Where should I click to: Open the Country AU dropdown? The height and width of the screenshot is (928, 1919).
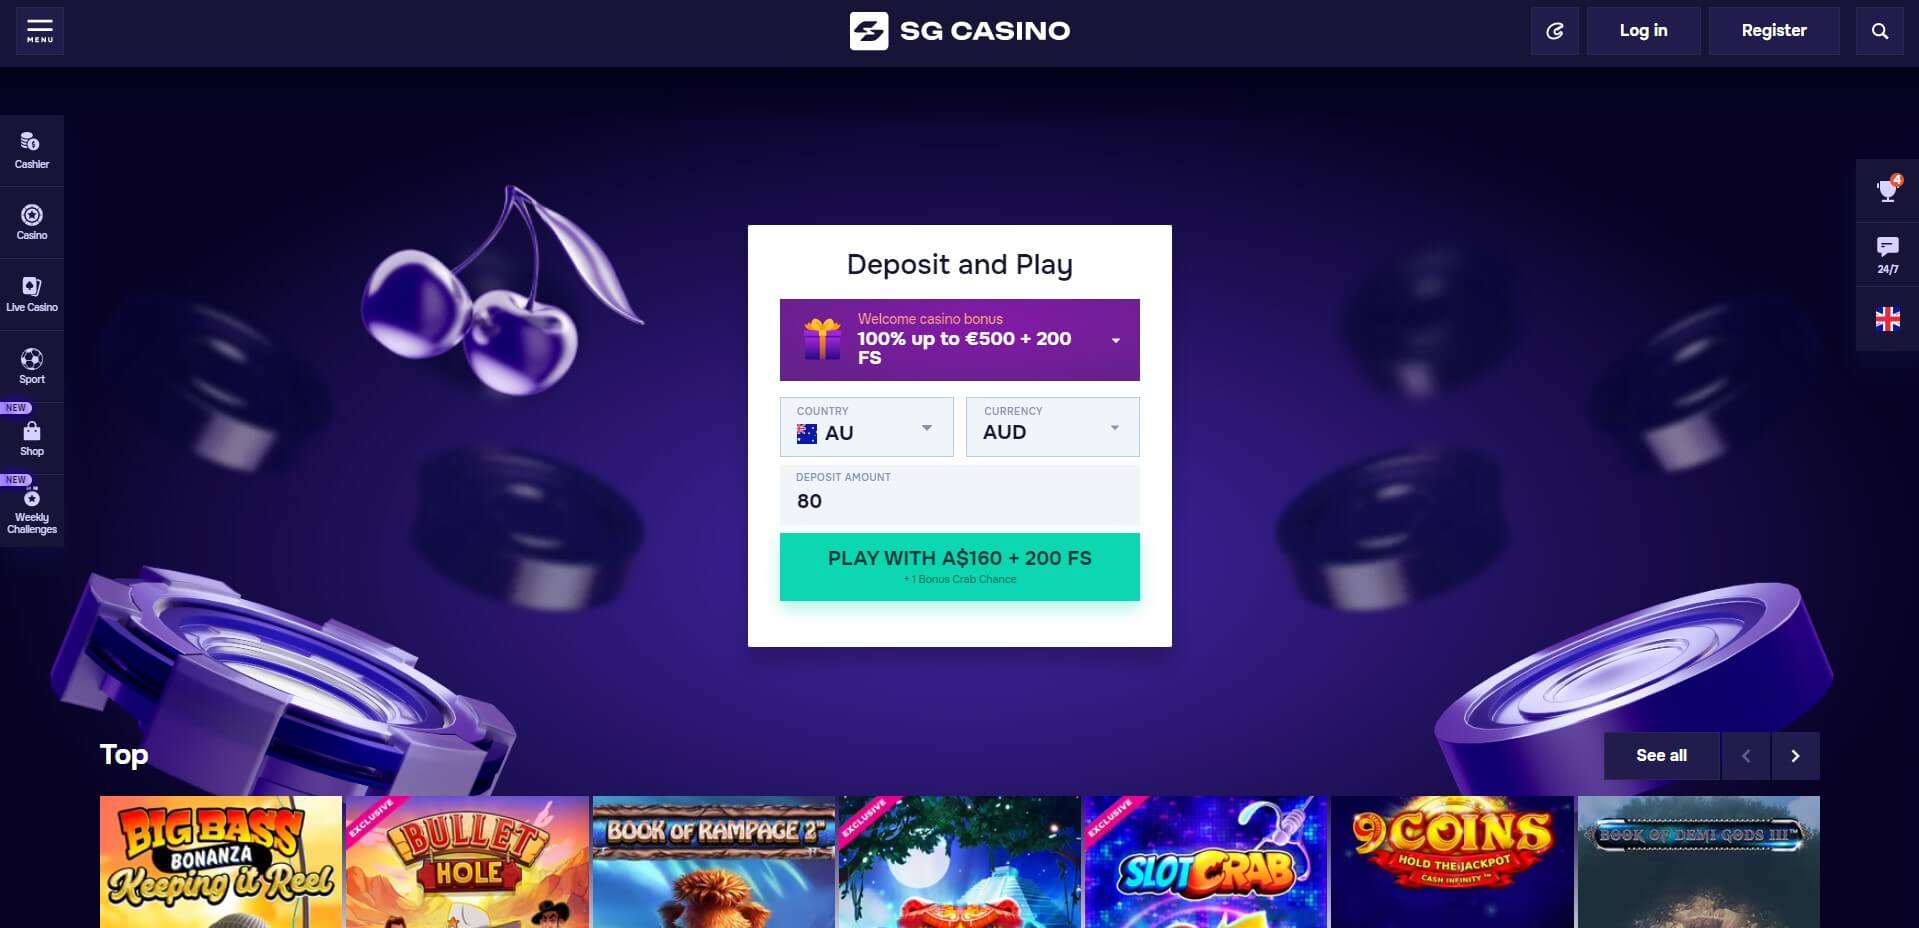pos(866,427)
